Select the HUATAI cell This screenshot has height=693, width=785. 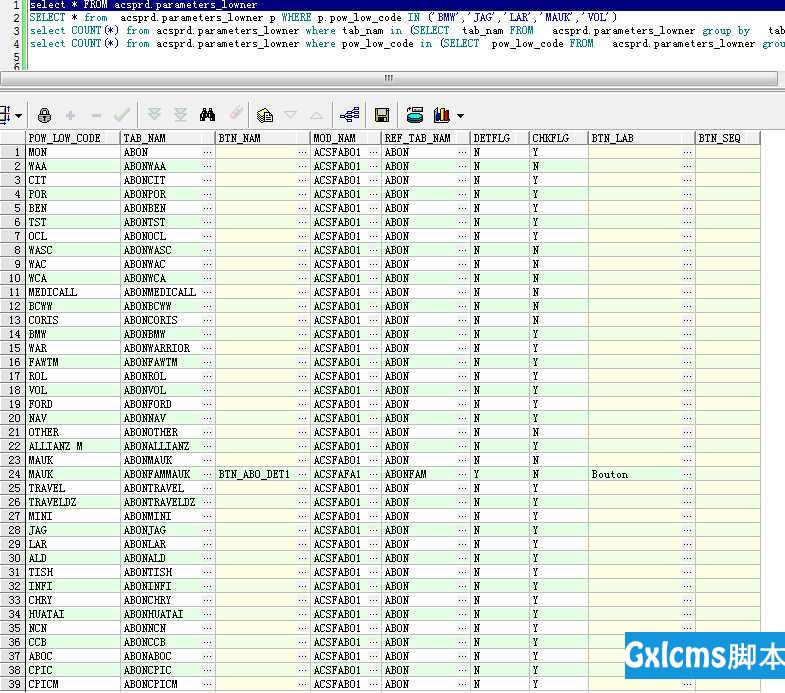coord(73,614)
